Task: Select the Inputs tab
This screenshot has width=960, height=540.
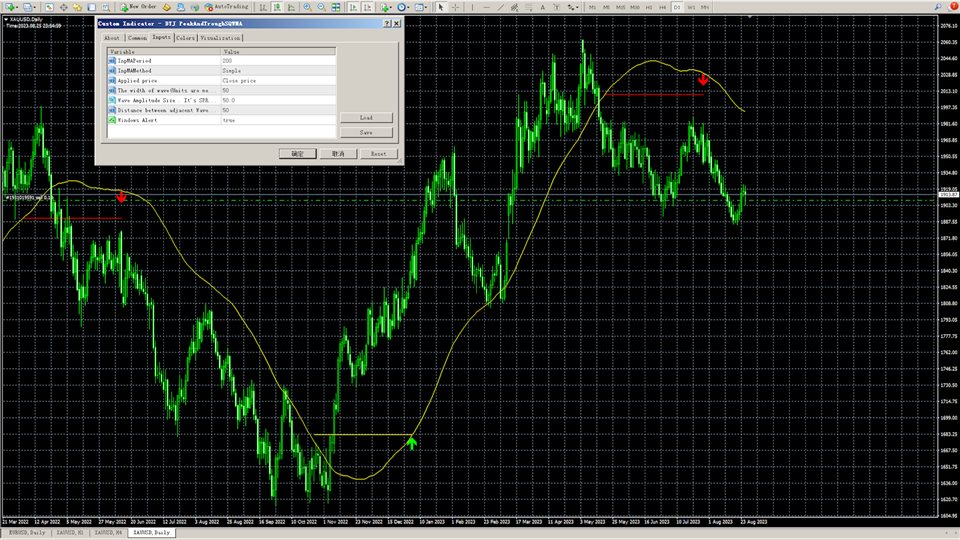Action: click(162, 37)
